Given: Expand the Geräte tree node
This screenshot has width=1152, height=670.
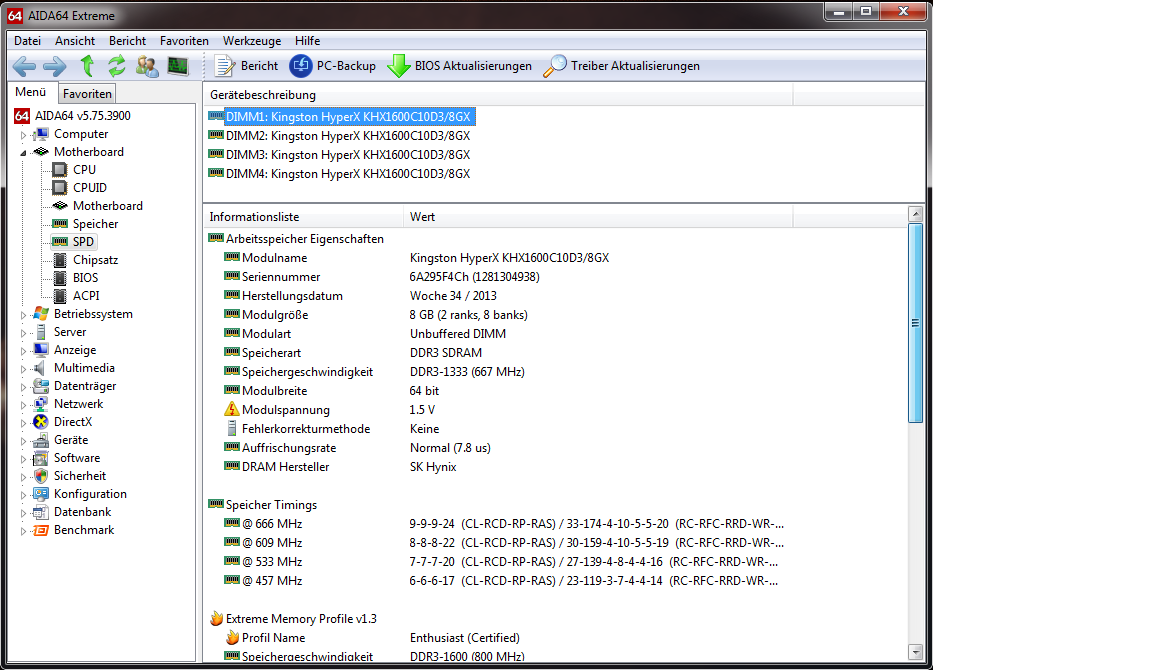Looking at the screenshot, I should pos(24,441).
